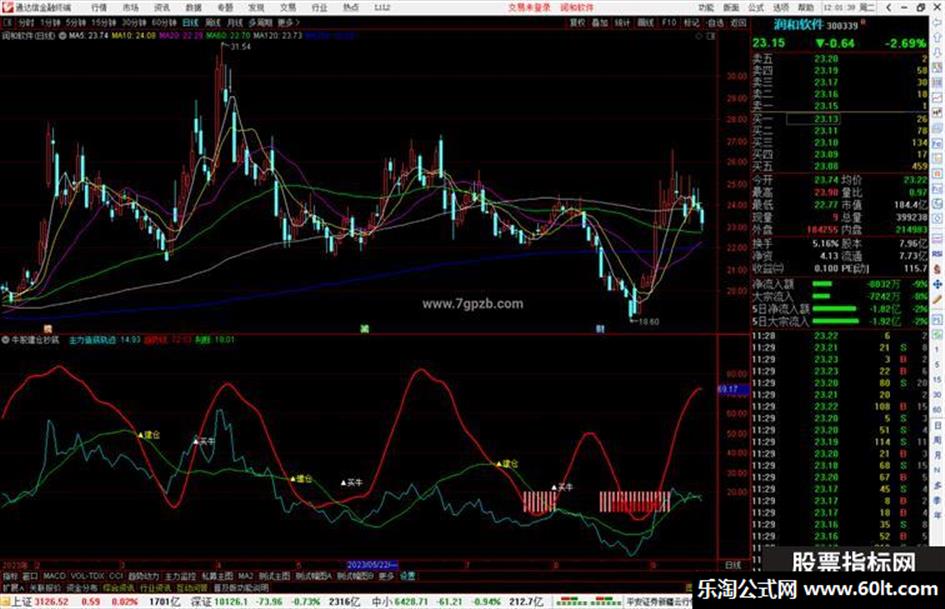Viewport: 945px width, 609px height.
Task: Open the 帮助 menu
Action: [806, 7]
